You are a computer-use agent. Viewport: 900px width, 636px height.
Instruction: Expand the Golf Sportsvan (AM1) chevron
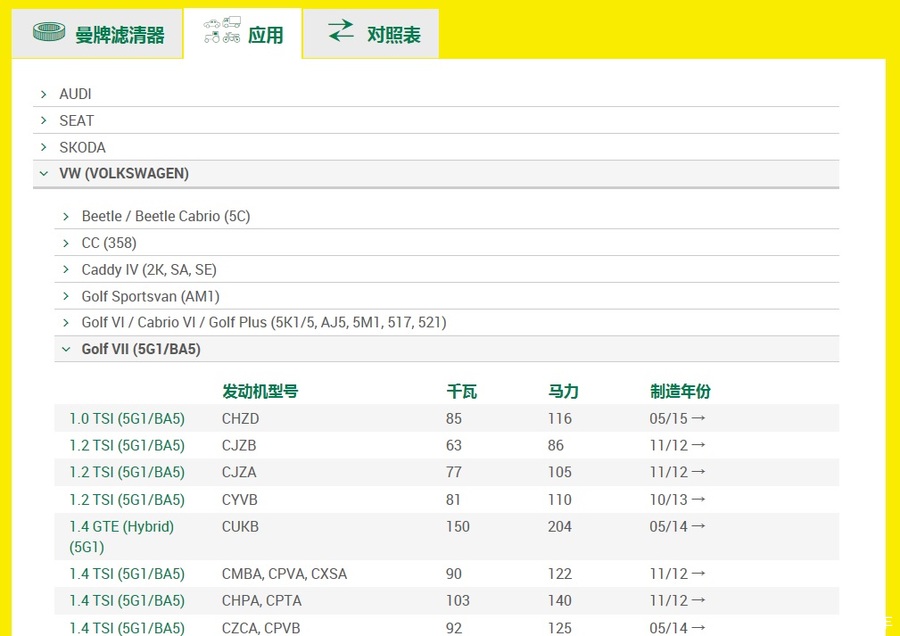pos(66,296)
